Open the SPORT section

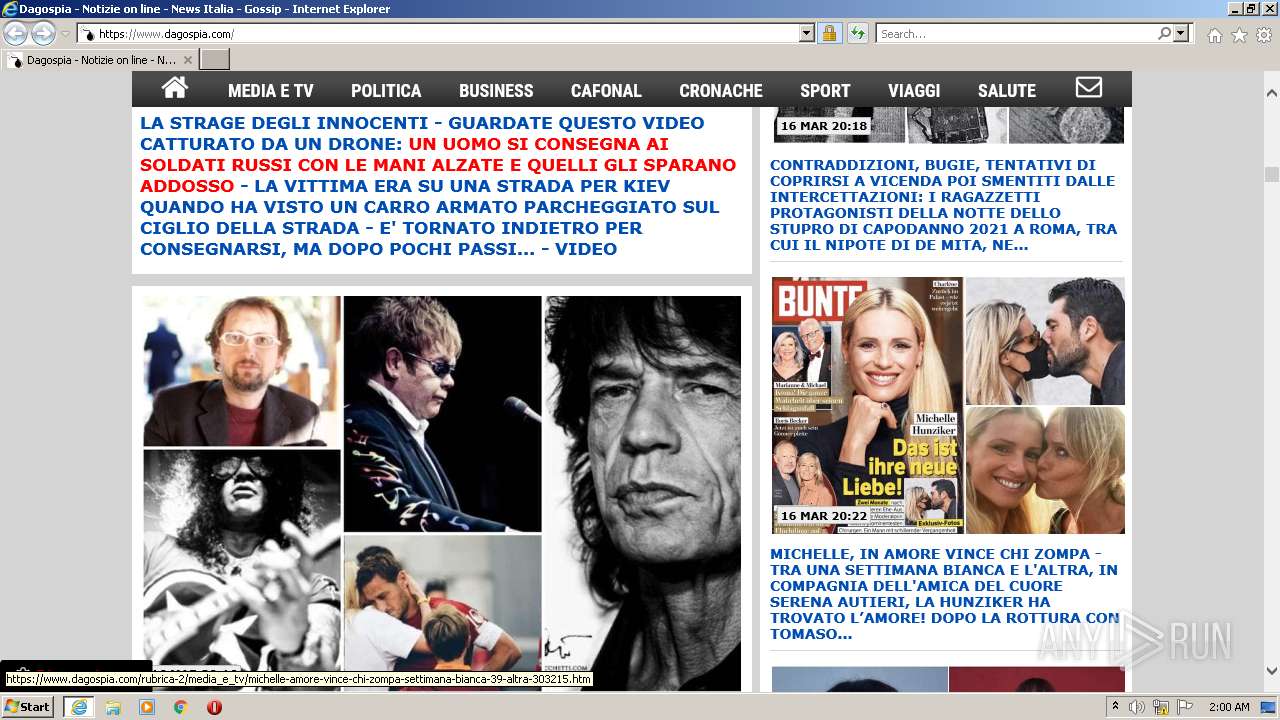tap(825, 91)
